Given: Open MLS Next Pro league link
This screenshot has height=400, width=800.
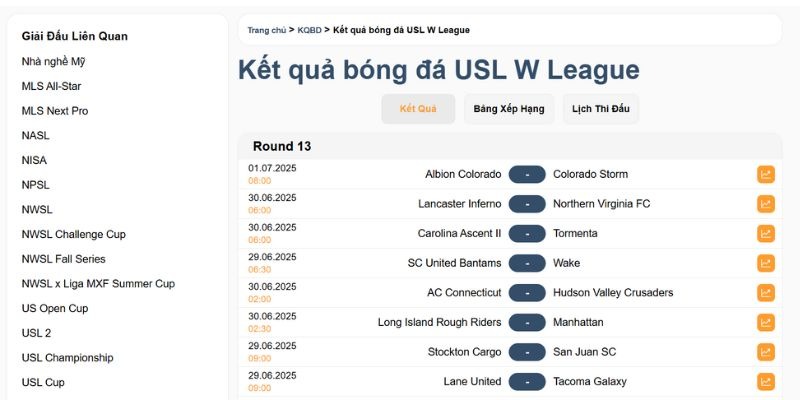Looking at the screenshot, I should point(55,111).
